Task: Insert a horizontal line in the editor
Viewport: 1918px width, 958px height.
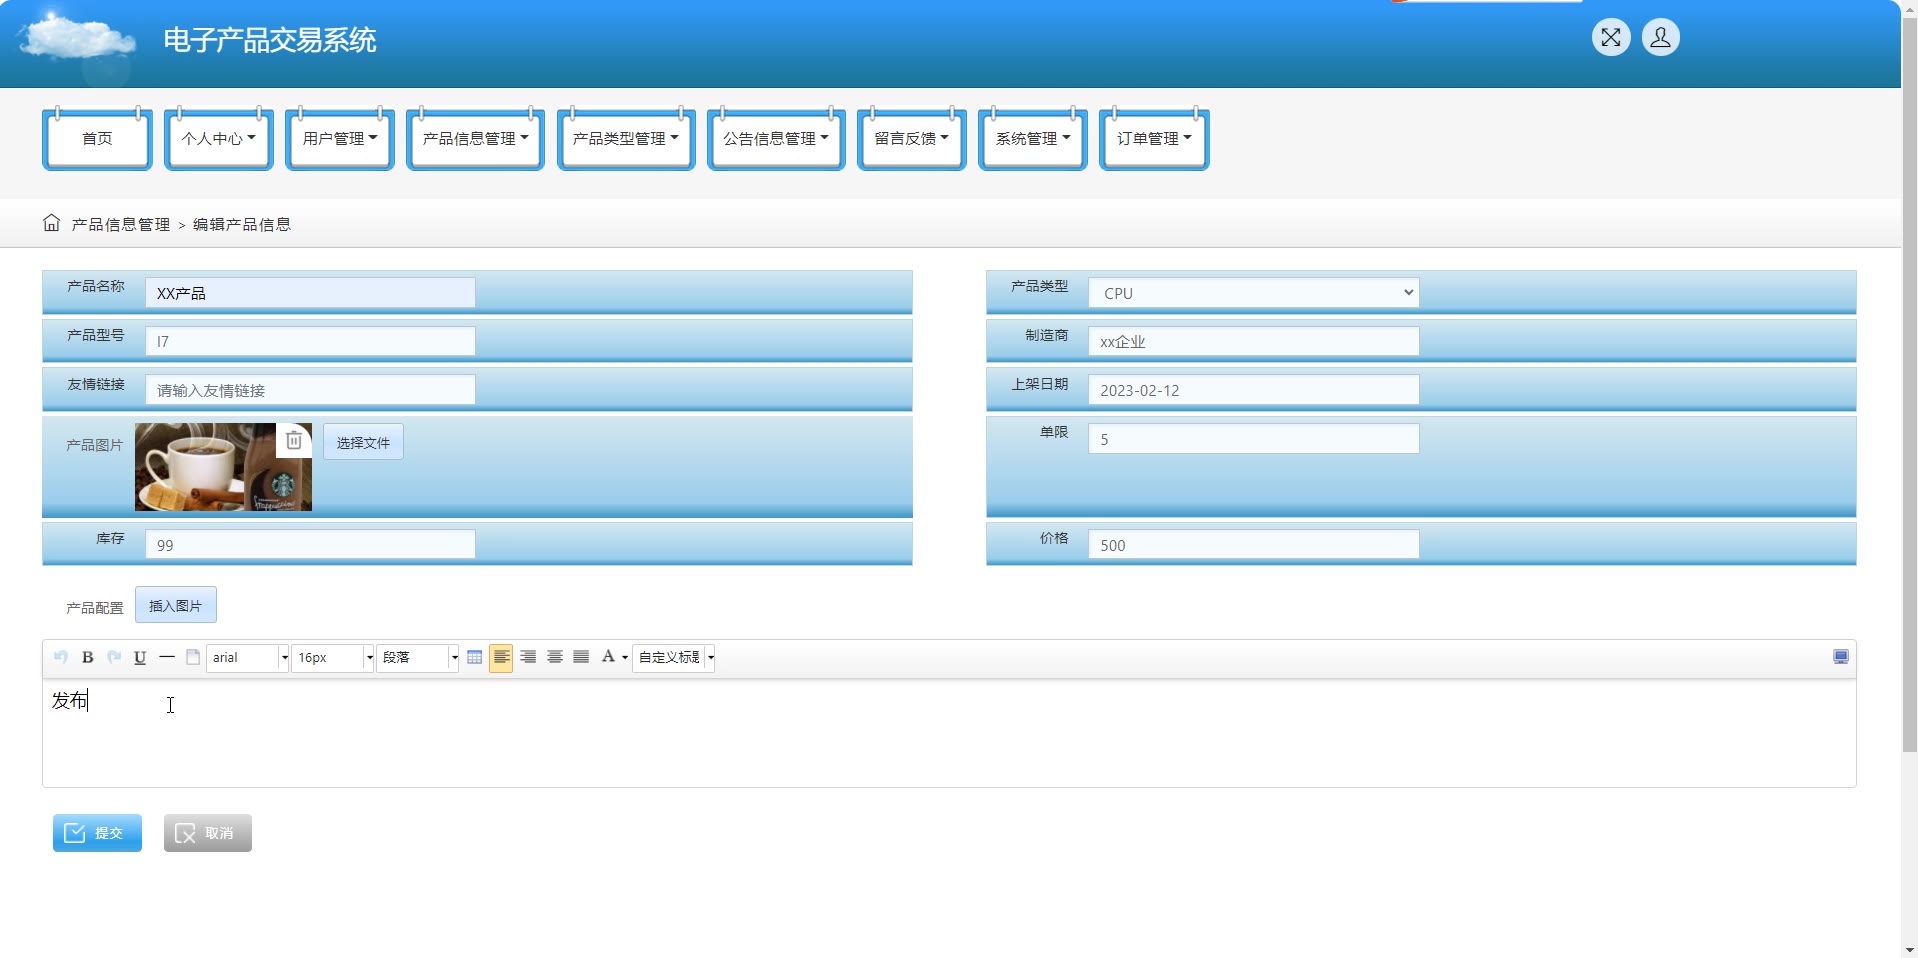Action: coord(167,657)
